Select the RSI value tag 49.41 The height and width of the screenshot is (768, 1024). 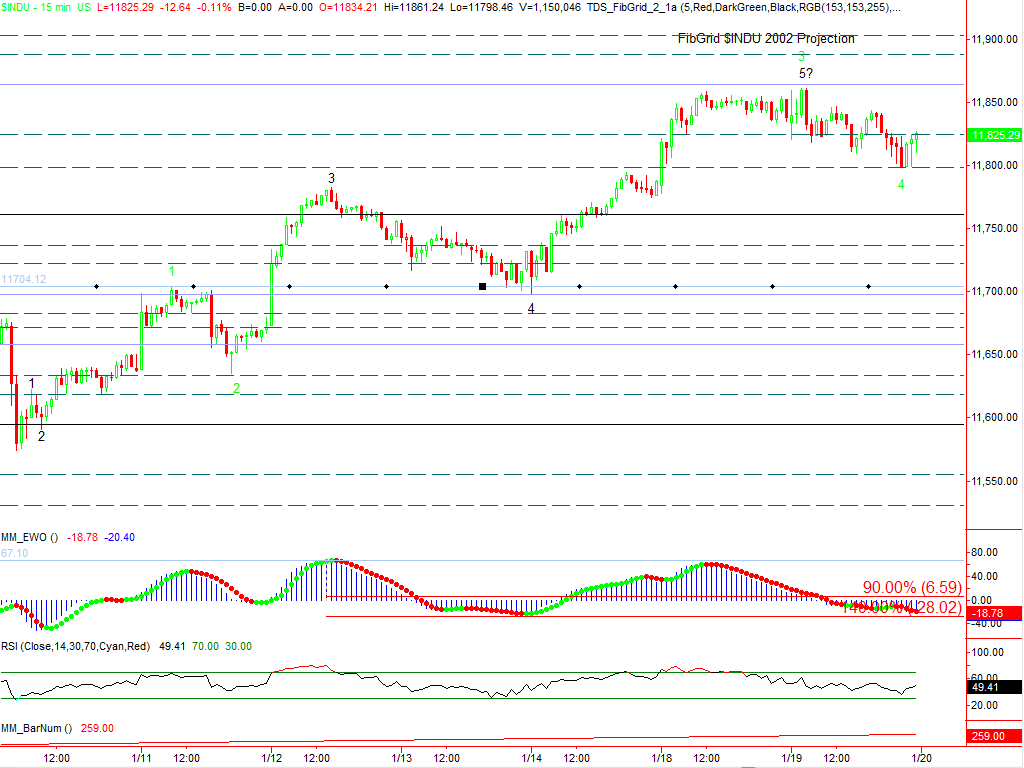993,688
